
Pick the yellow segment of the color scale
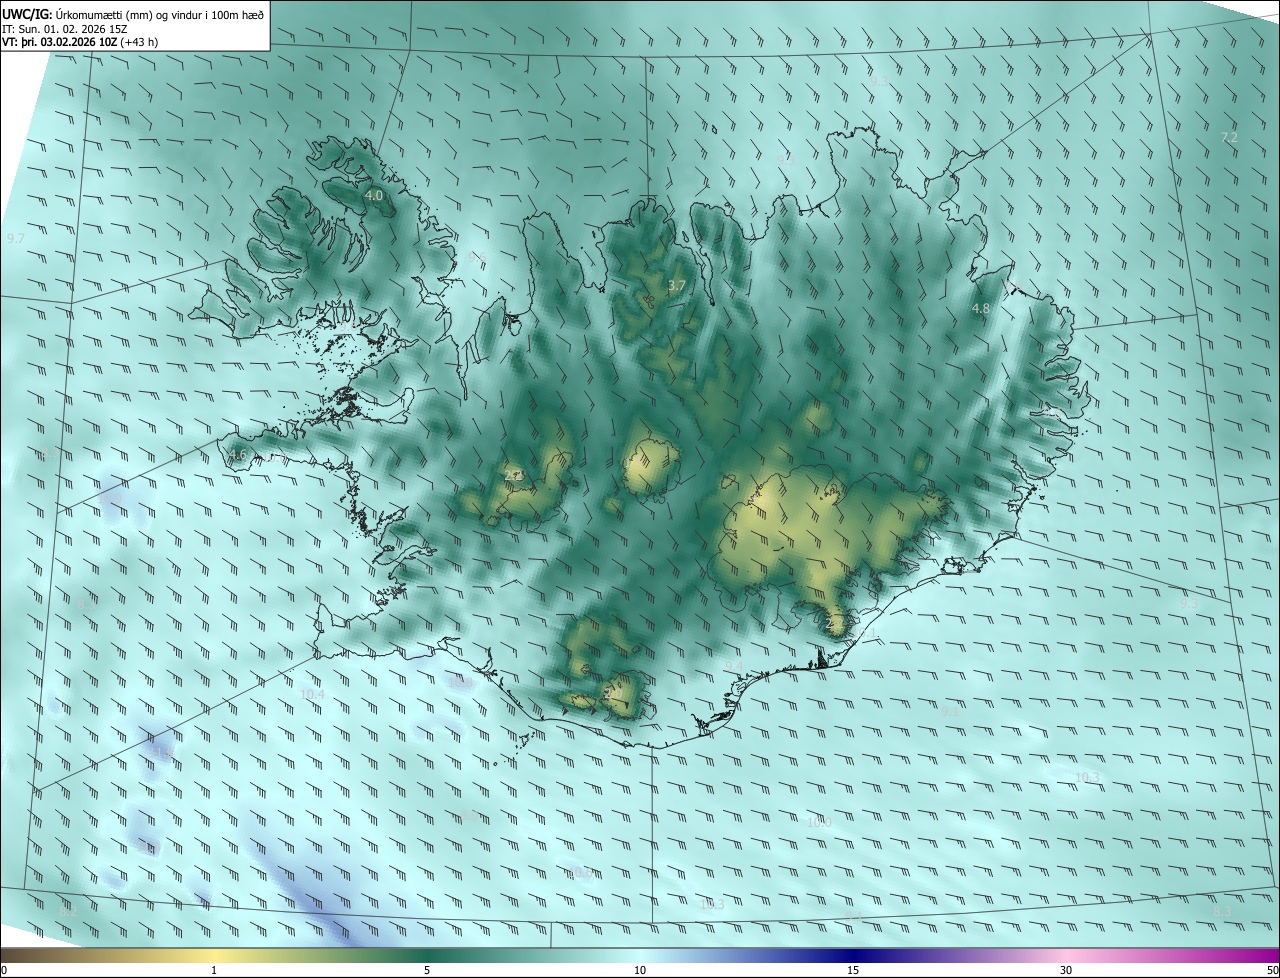coord(214,955)
